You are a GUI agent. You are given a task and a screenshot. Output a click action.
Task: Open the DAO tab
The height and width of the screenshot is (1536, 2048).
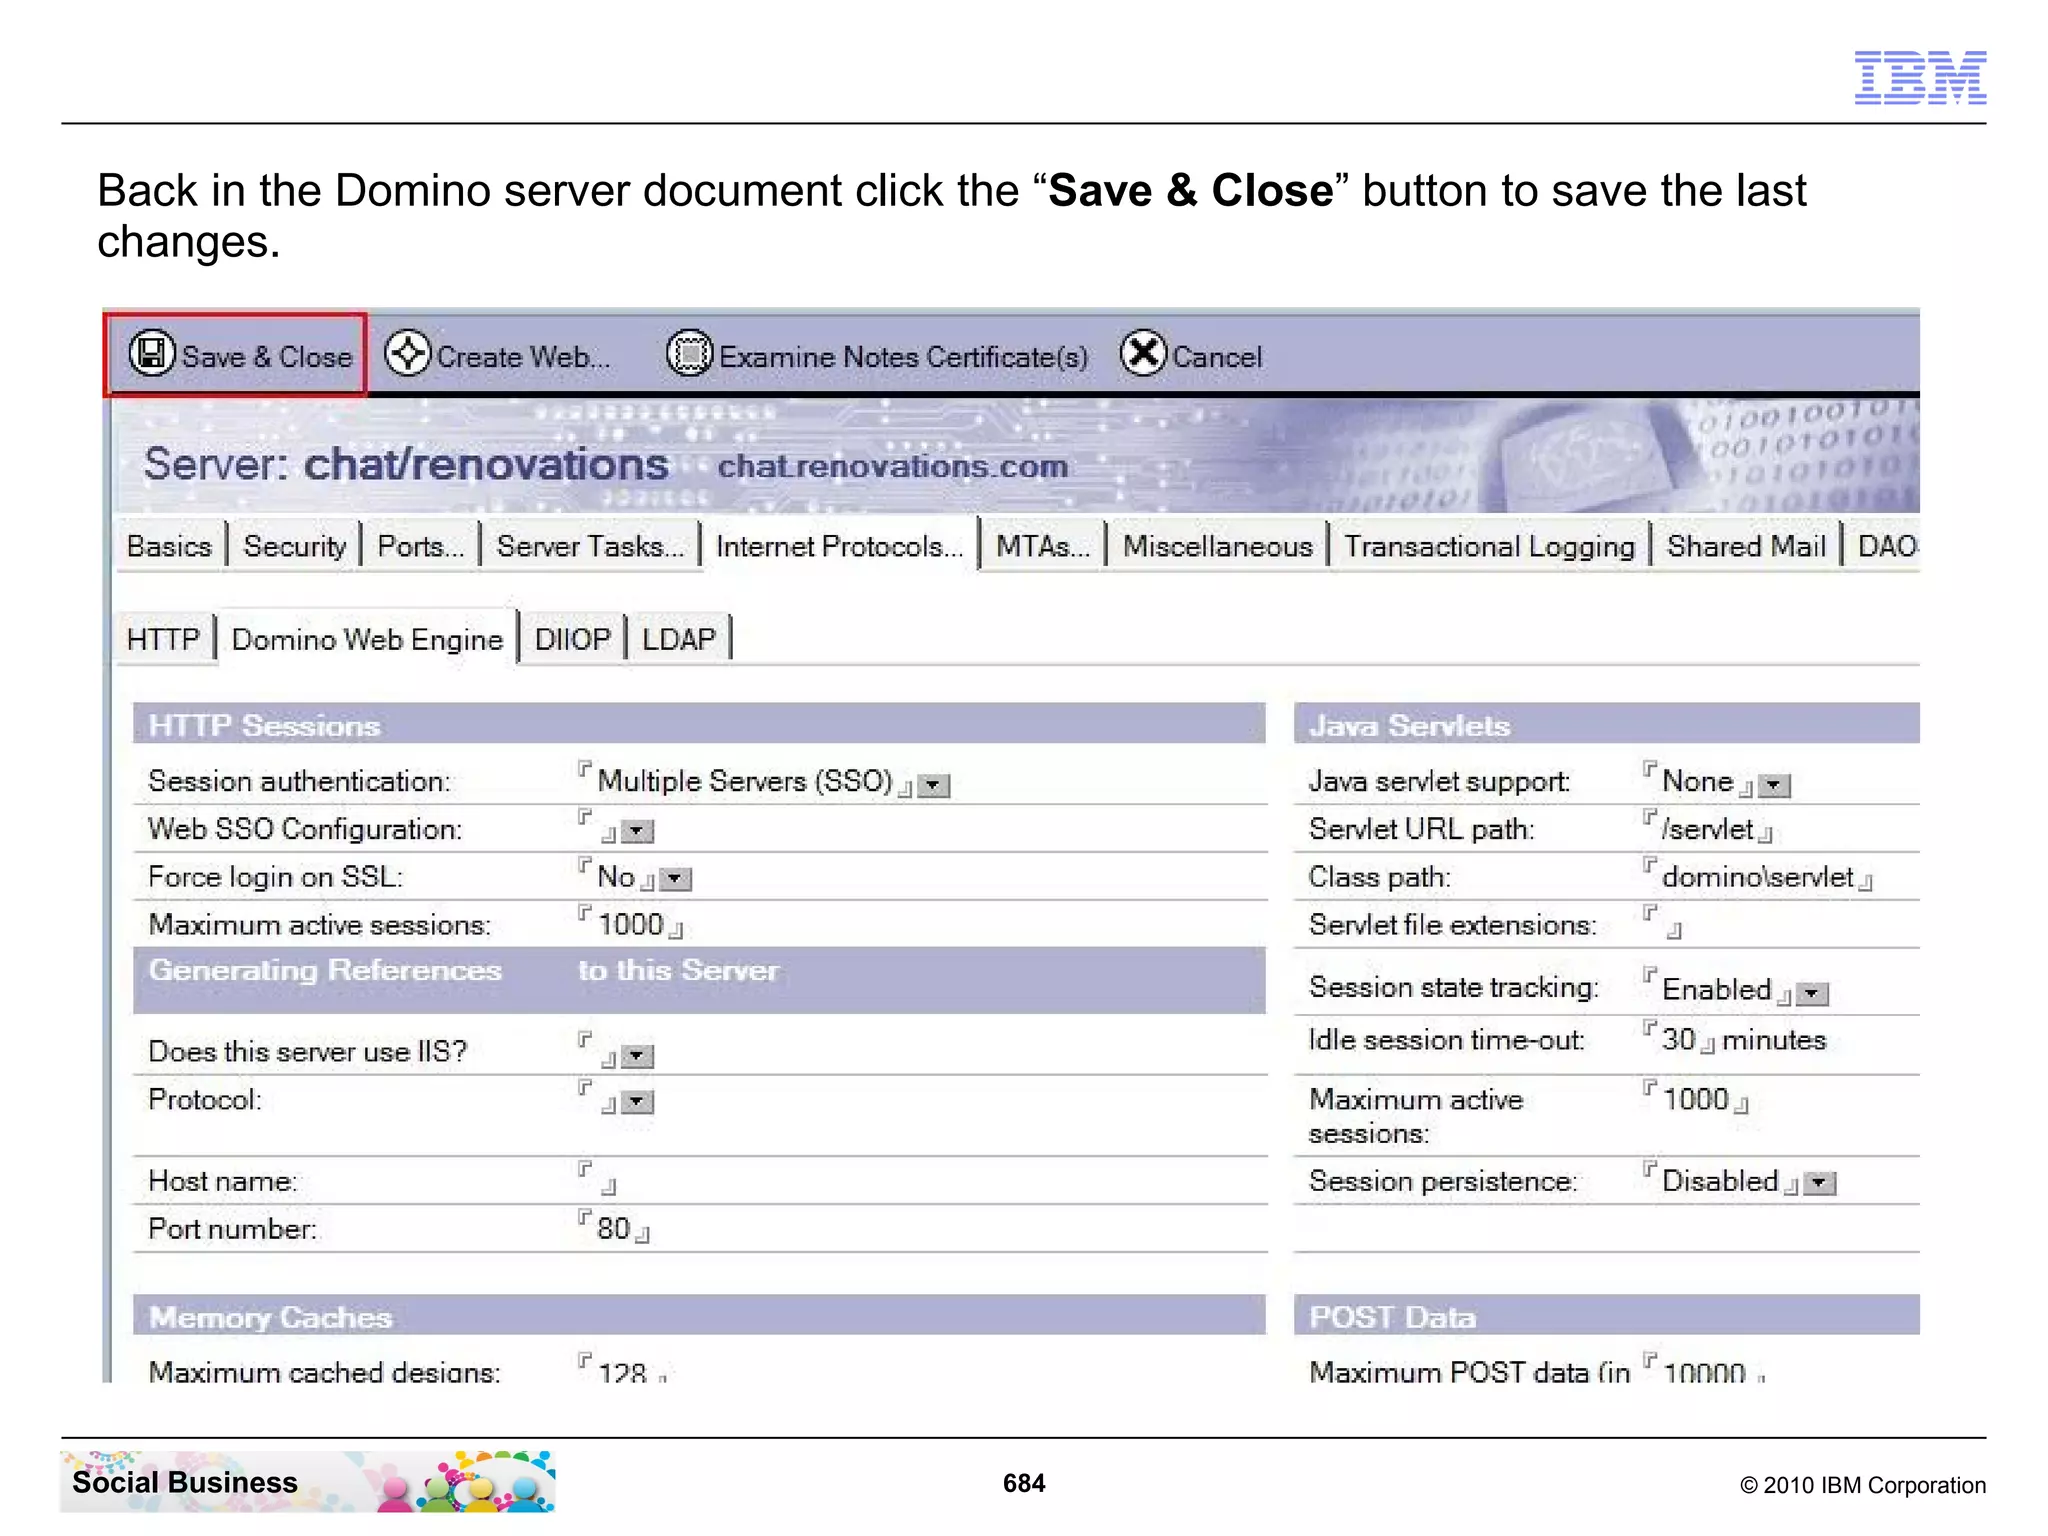click(1885, 546)
